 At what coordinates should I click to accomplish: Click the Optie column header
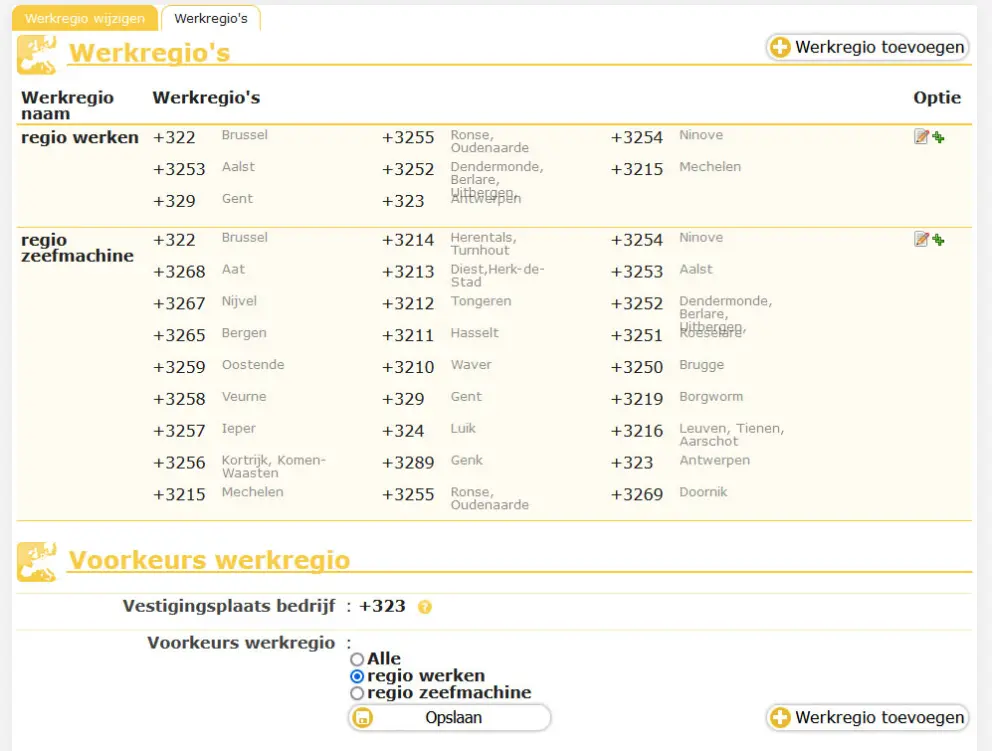pos(937,98)
